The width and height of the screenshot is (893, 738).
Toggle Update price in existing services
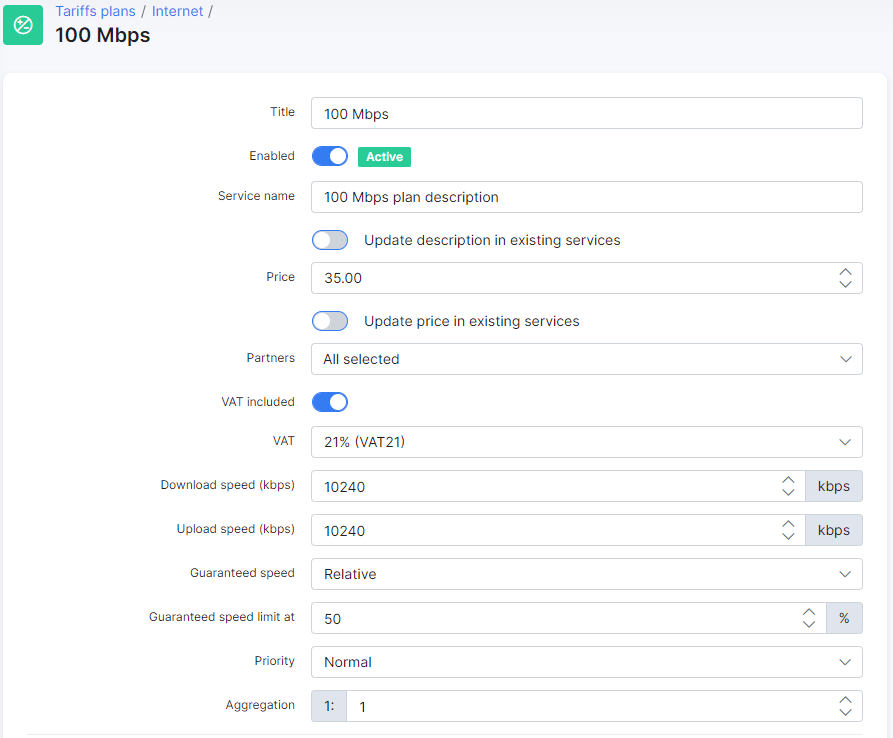[330, 321]
